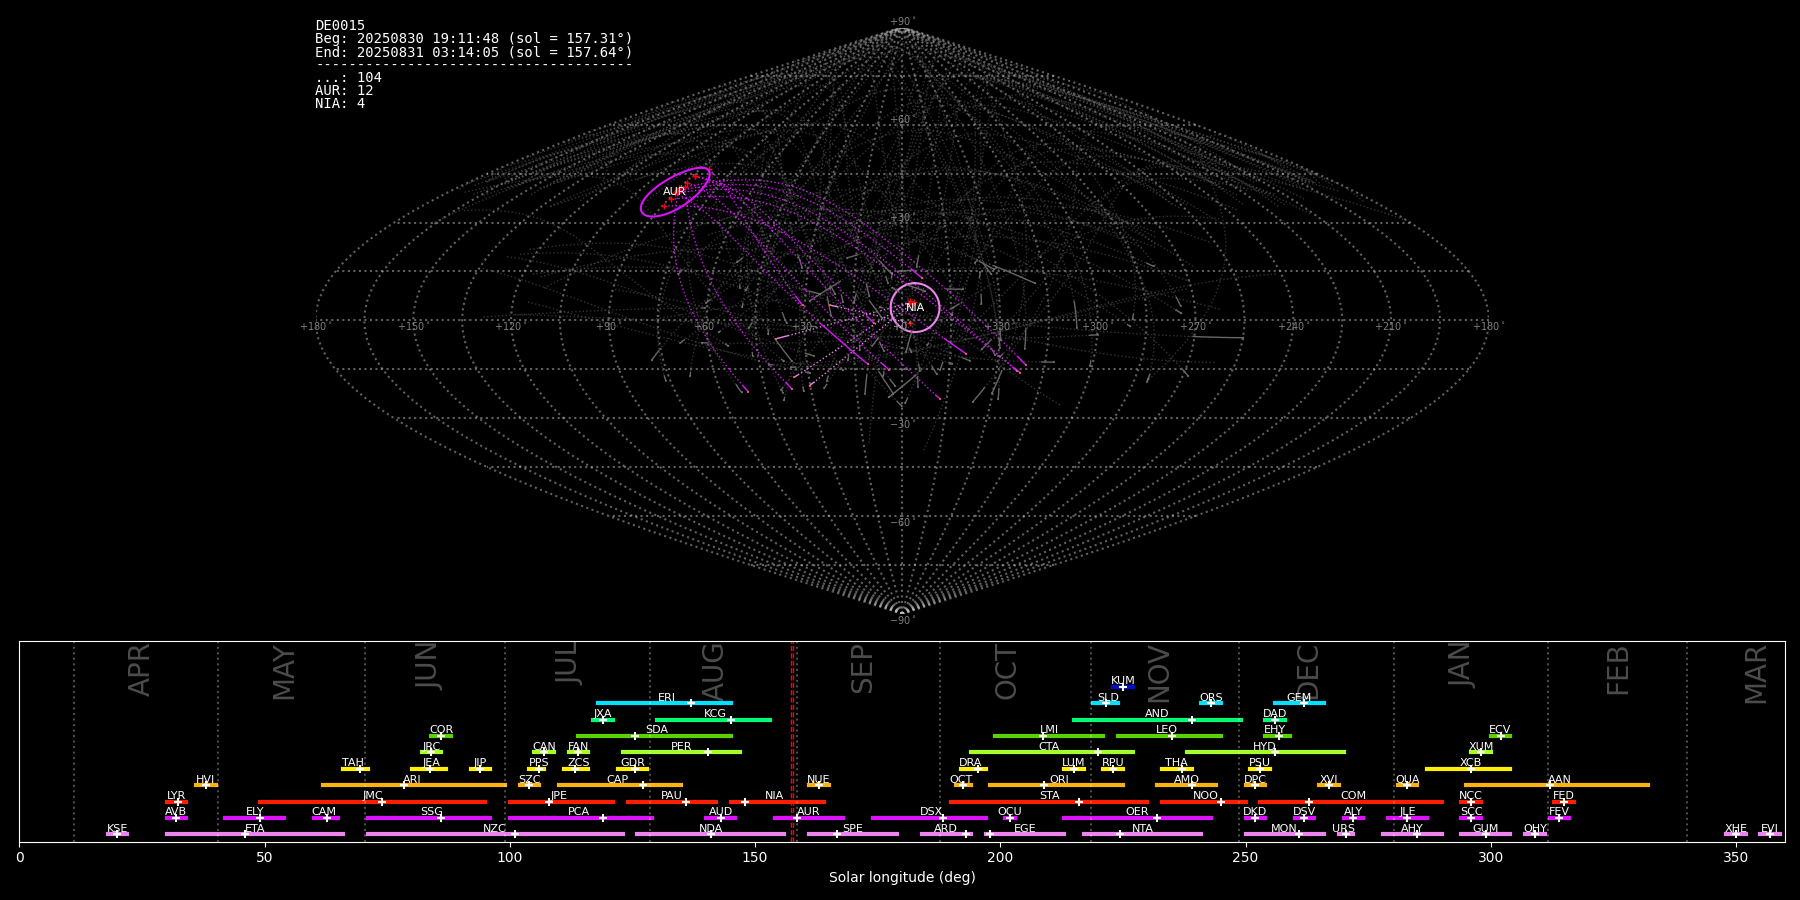Click the KCG shower label
The height and width of the screenshot is (900, 1800).
tap(715, 714)
